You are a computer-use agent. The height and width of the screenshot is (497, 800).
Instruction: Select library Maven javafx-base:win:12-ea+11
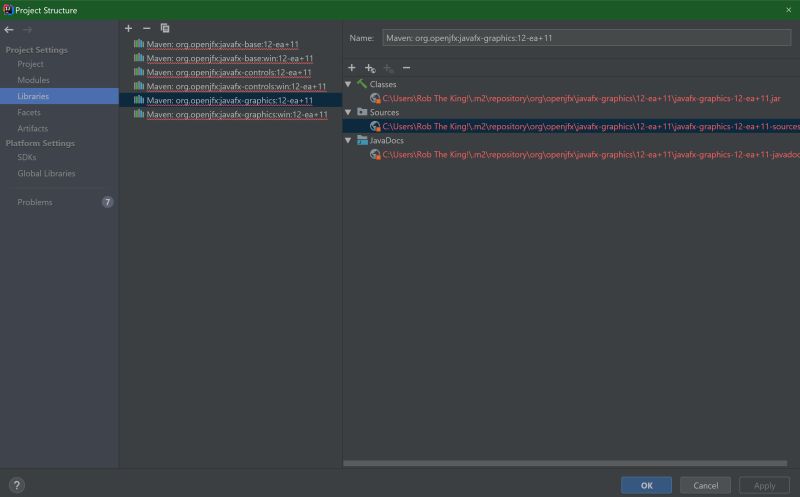(x=230, y=58)
